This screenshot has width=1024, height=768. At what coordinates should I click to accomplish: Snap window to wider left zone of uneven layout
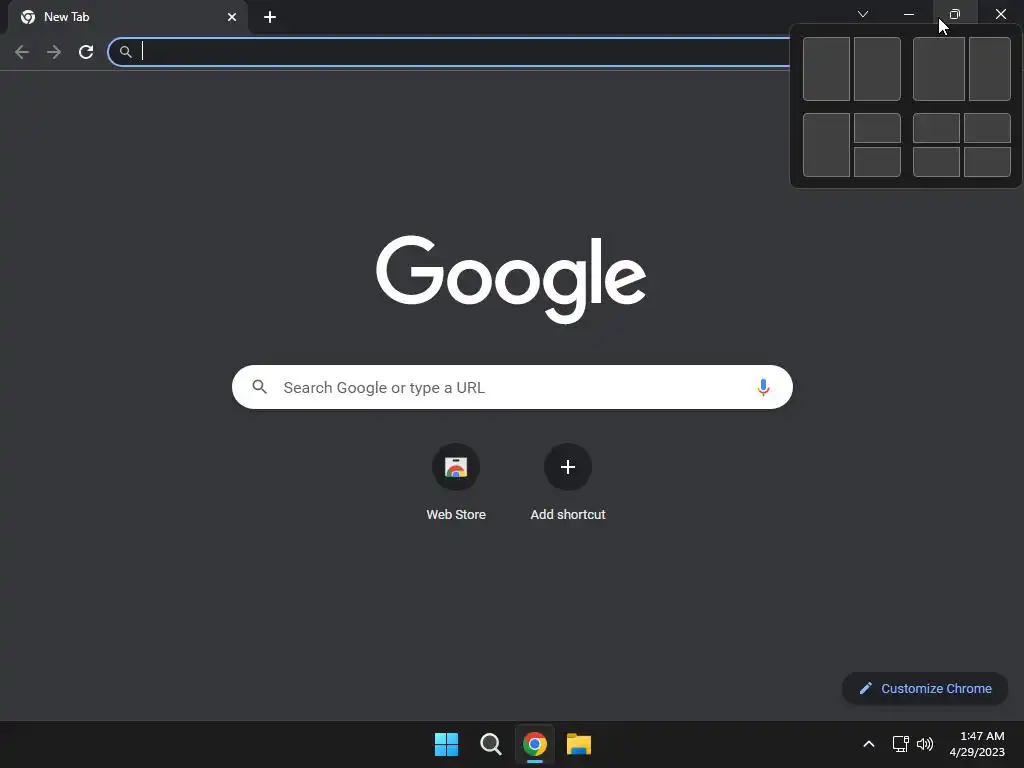tap(938, 69)
